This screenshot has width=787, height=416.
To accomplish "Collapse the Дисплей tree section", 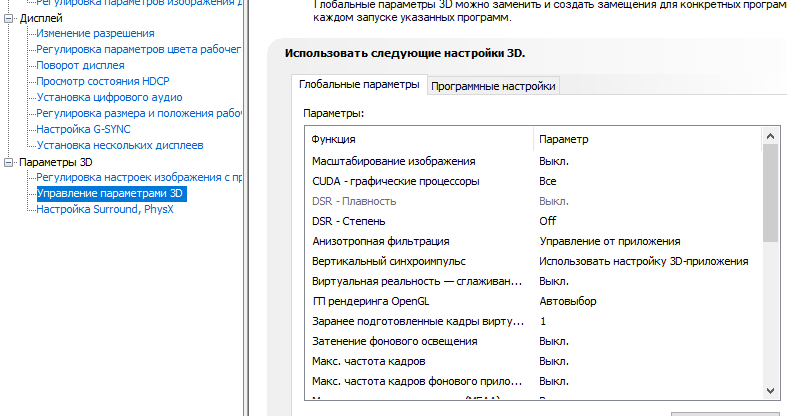I will [10, 18].
